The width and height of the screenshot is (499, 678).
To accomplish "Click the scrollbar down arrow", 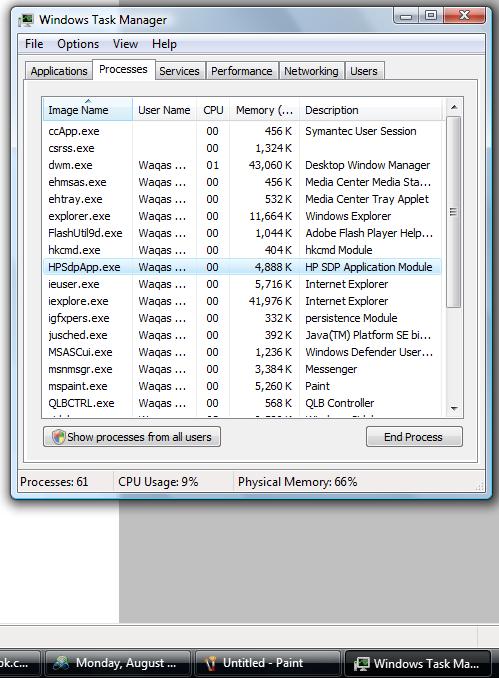I will [454, 409].
